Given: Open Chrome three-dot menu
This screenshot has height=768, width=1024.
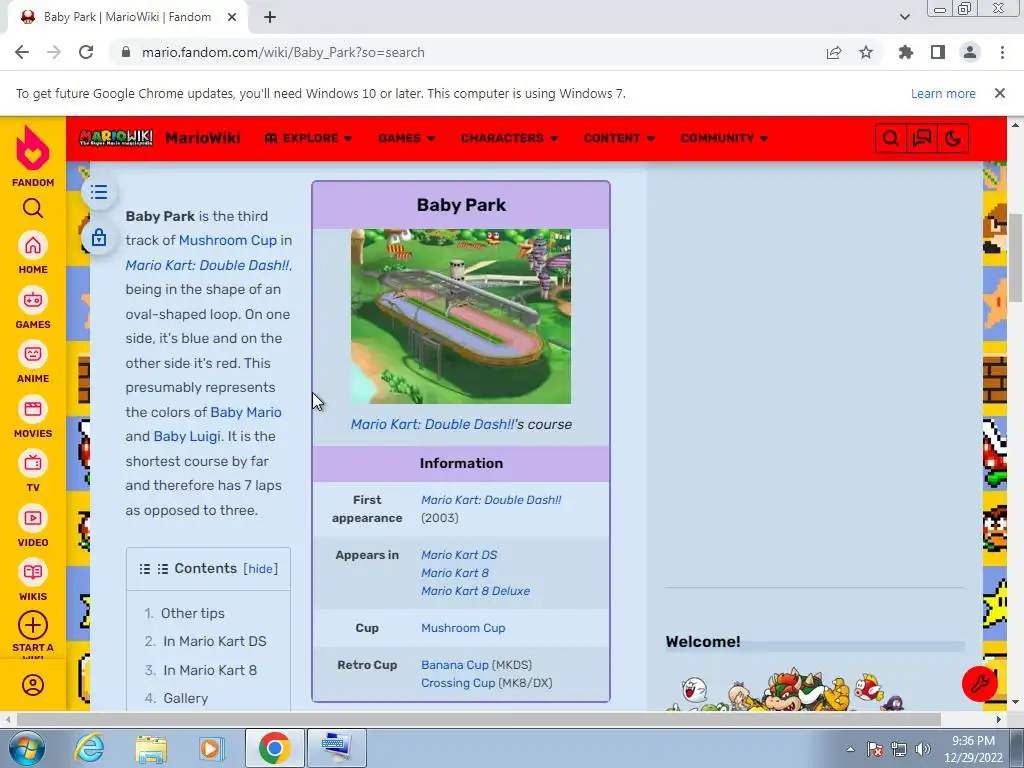Looking at the screenshot, I should [1002, 52].
